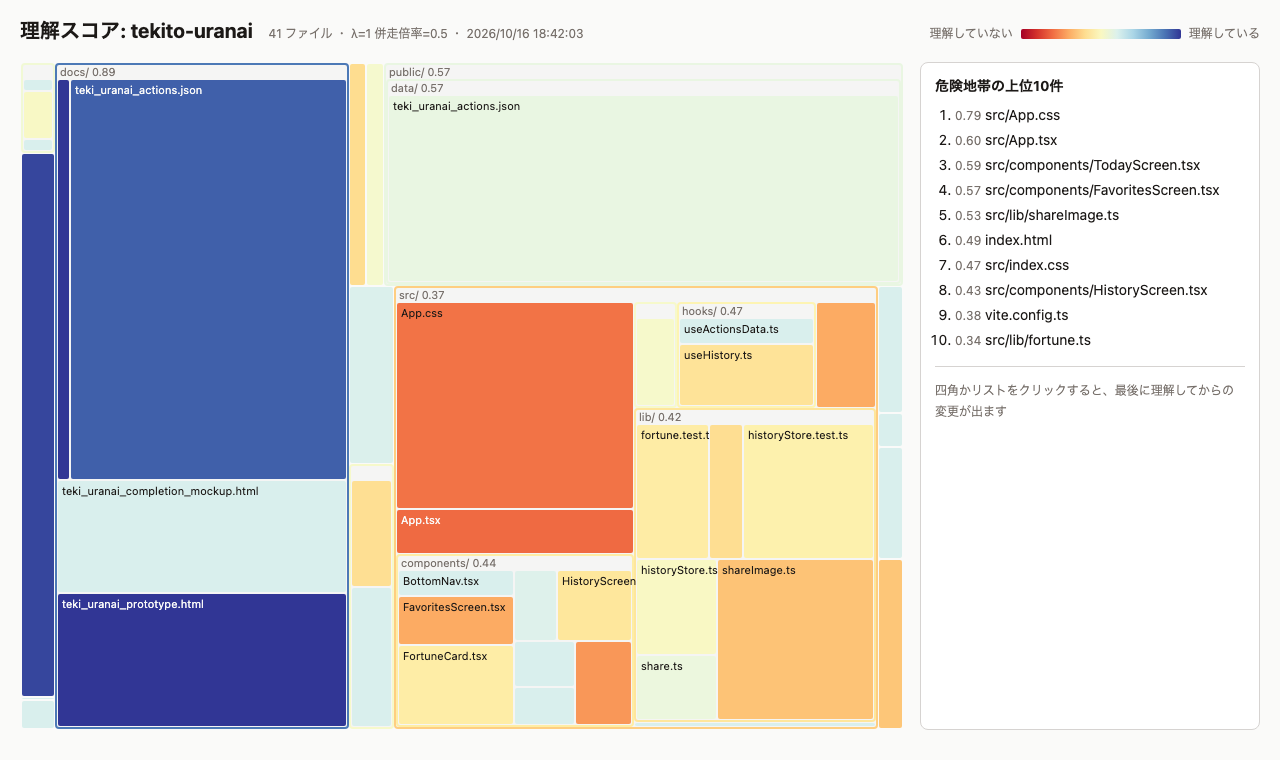Click src/lib/shareImage.ts in the top-10 list
The width and height of the screenshot is (1280, 760).
point(1052,215)
